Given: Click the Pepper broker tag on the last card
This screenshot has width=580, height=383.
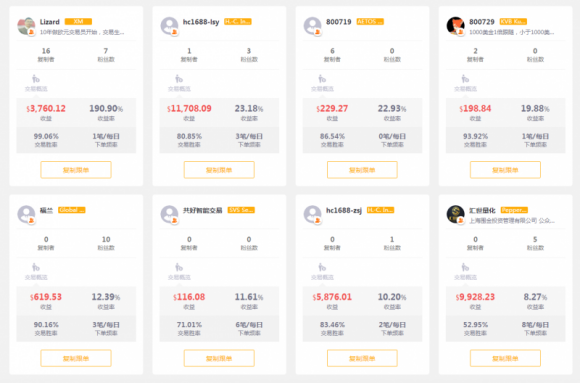Looking at the screenshot, I should (514, 210).
